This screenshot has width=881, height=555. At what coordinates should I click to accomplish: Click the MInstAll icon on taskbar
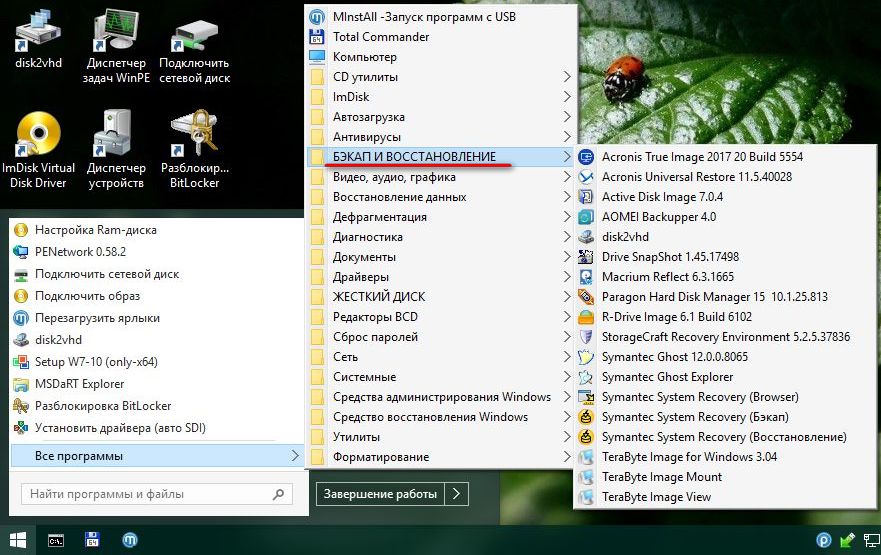coord(130,540)
